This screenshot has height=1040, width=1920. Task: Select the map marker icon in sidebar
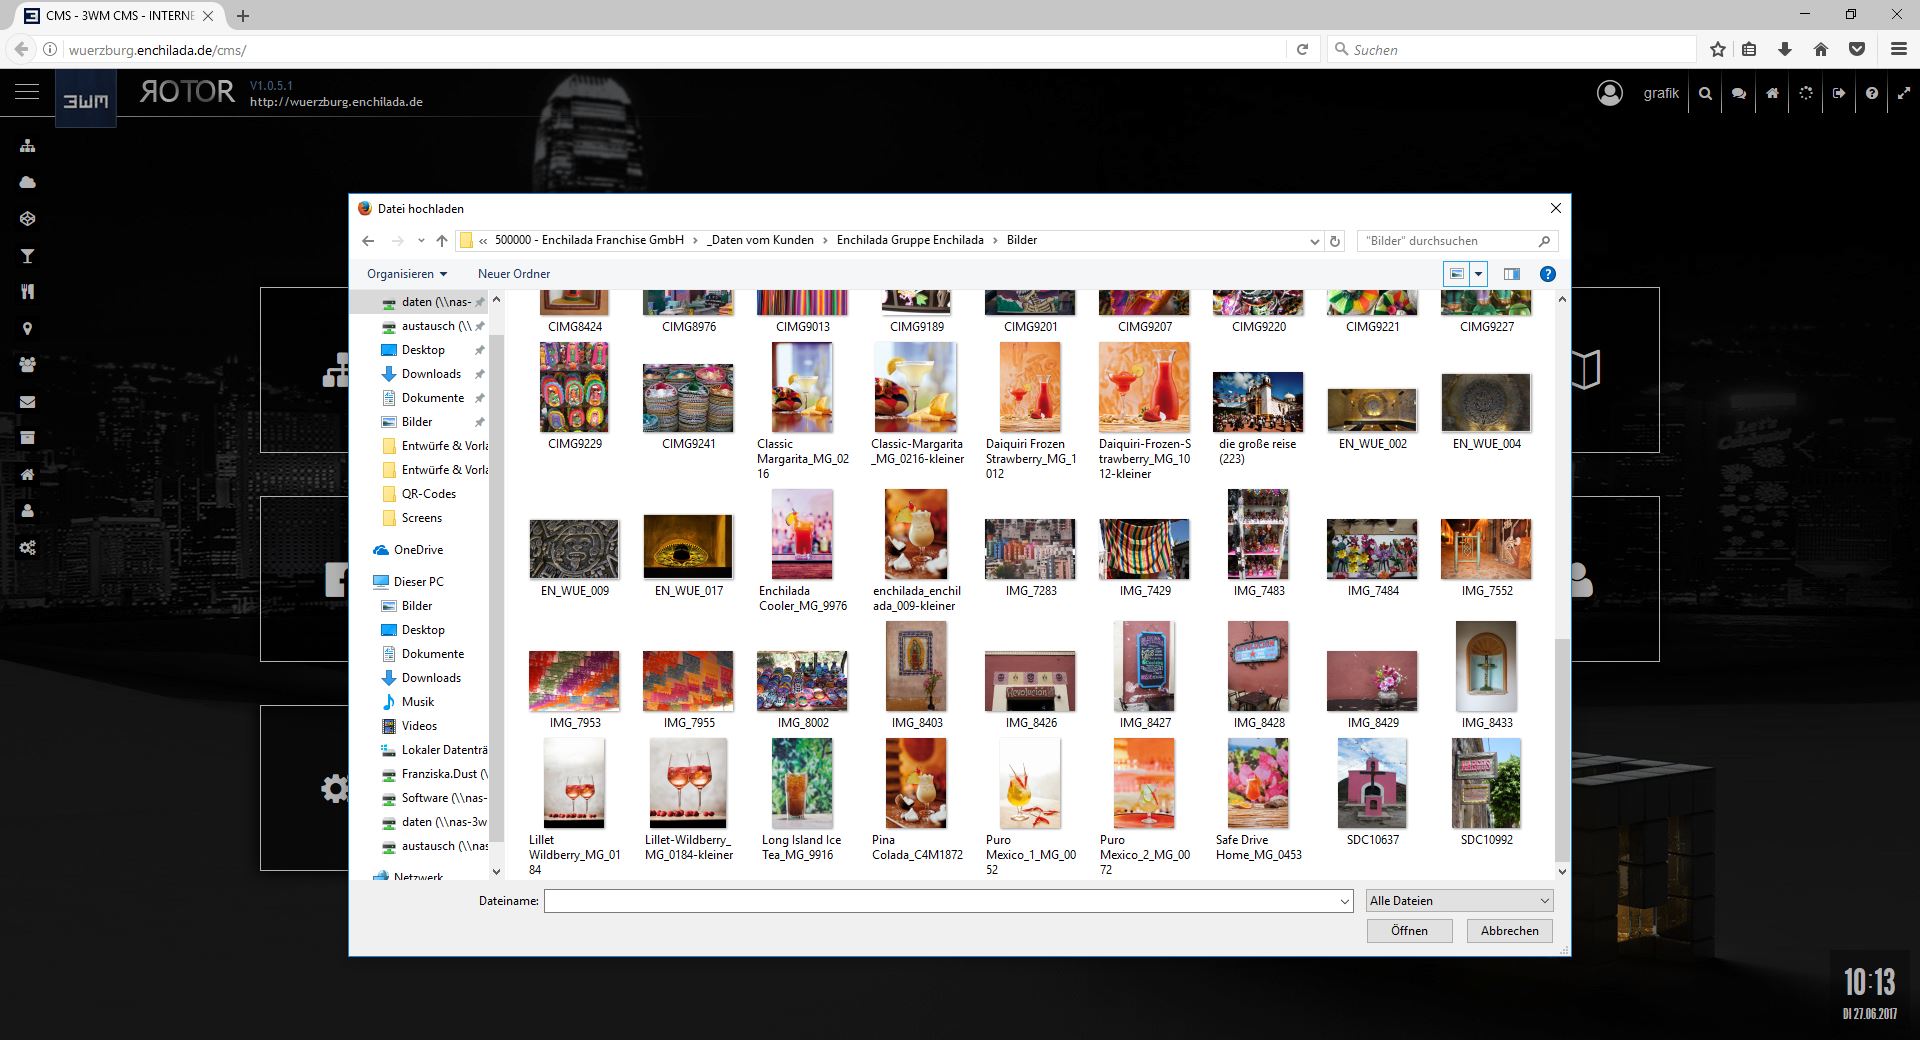click(x=28, y=329)
